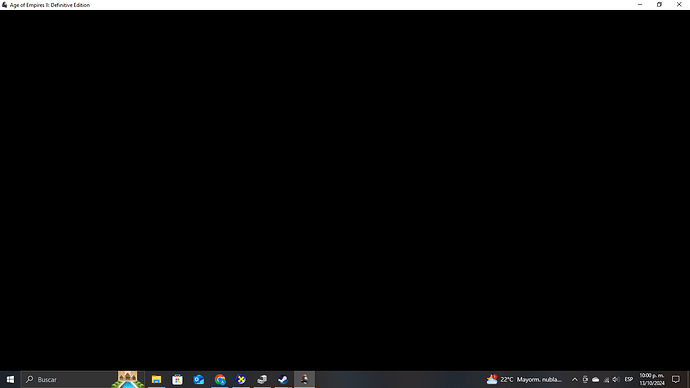The image size is (690, 388).
Task: Open the Outlook taskbar icon
Action: 198,379
